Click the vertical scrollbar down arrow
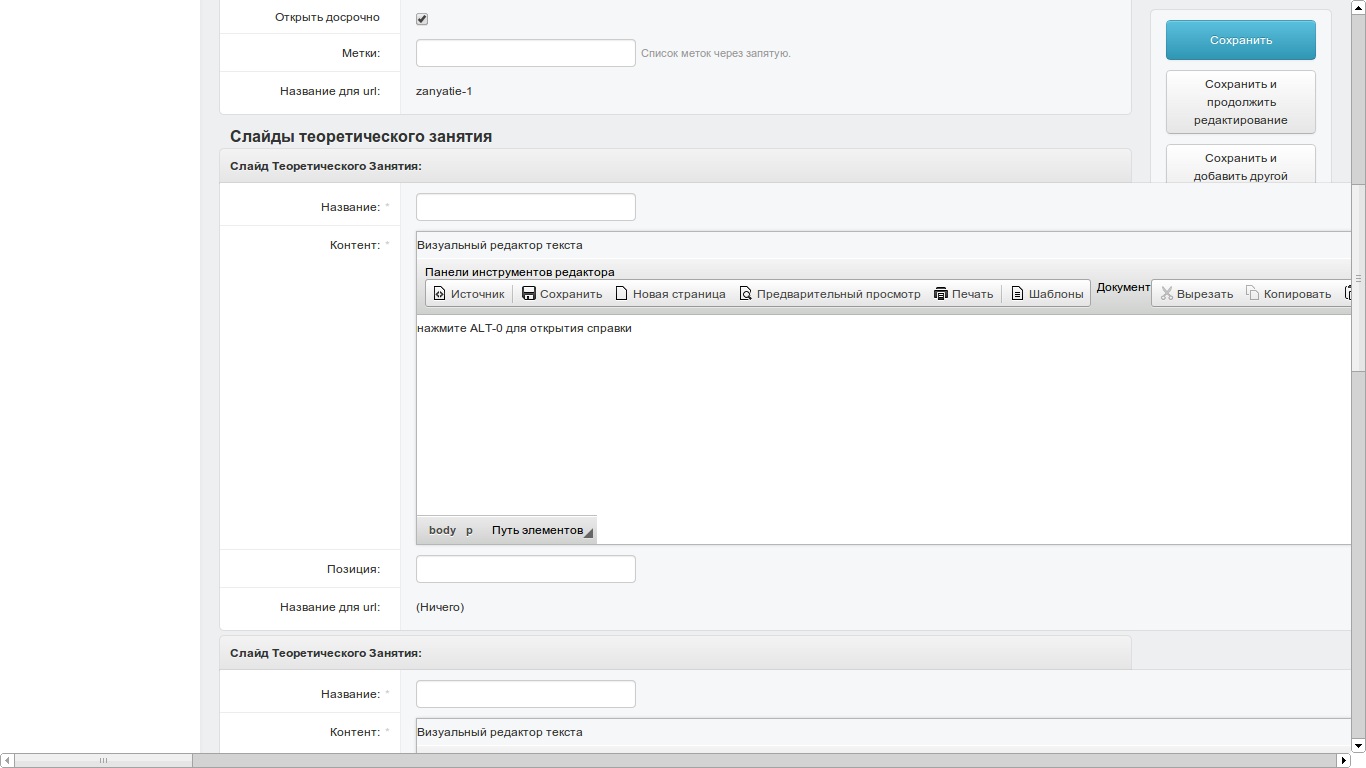Viewport: 1366px width, 768px height. tap(1358, 745)
